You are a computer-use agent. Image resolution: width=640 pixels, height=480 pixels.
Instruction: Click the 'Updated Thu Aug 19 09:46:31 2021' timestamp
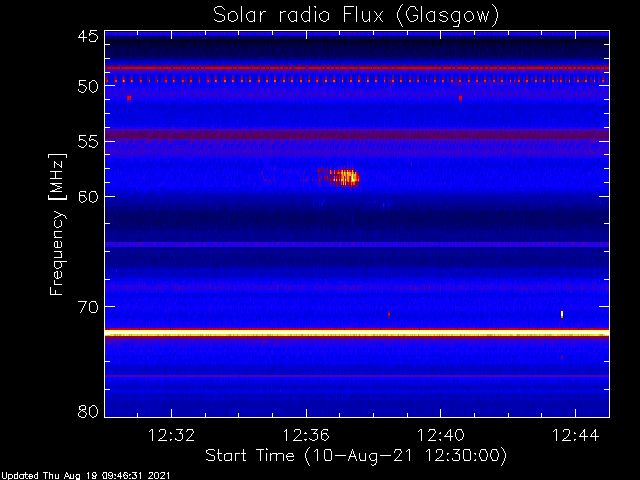pos(85,476)
